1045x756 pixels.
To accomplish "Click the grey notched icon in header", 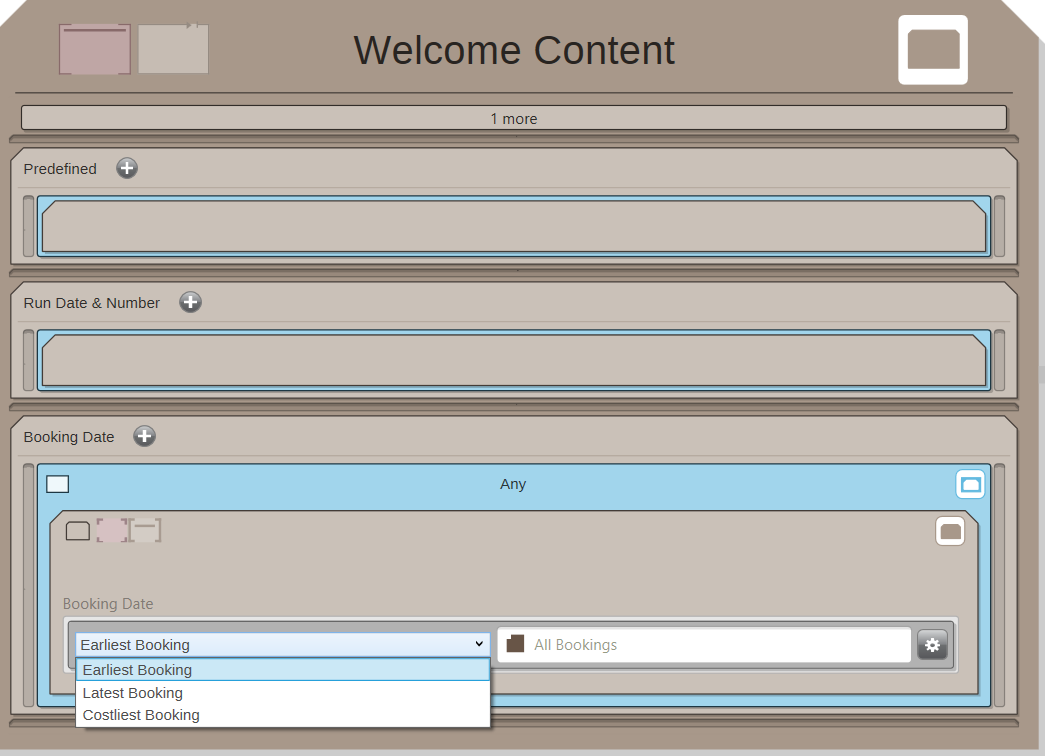I will [173, 49].
